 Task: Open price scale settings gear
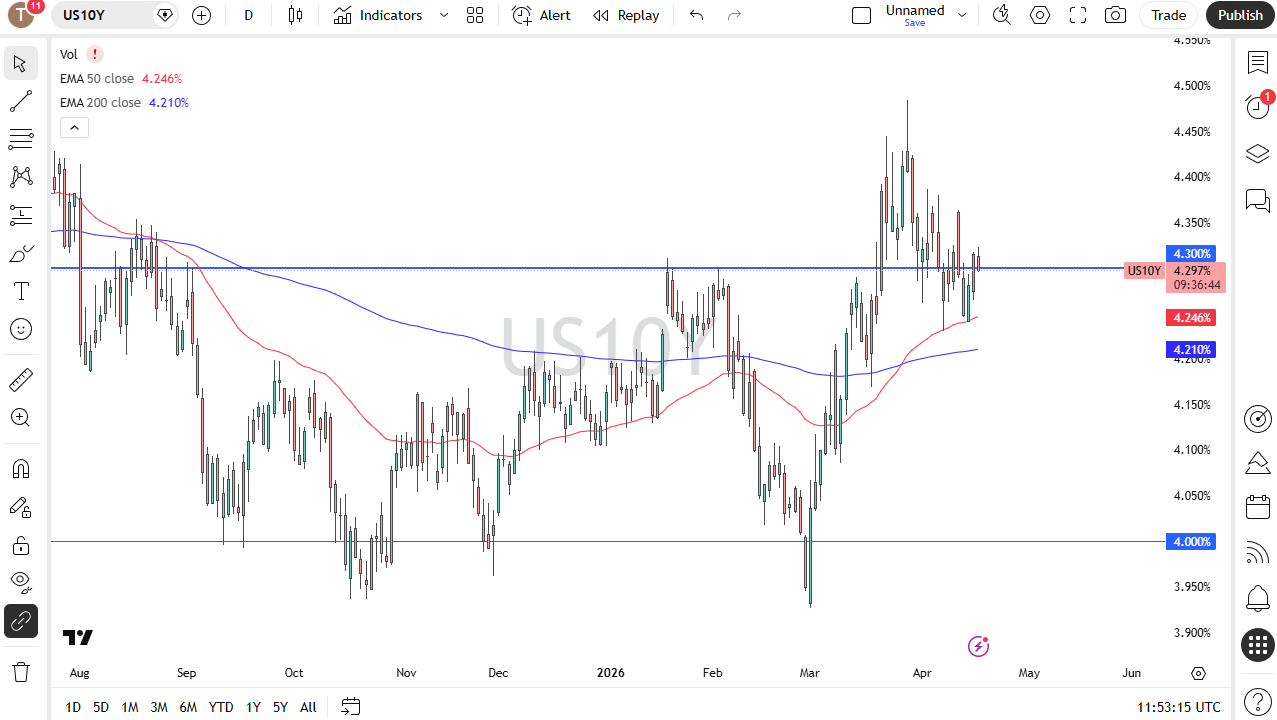coord(1199,673)
